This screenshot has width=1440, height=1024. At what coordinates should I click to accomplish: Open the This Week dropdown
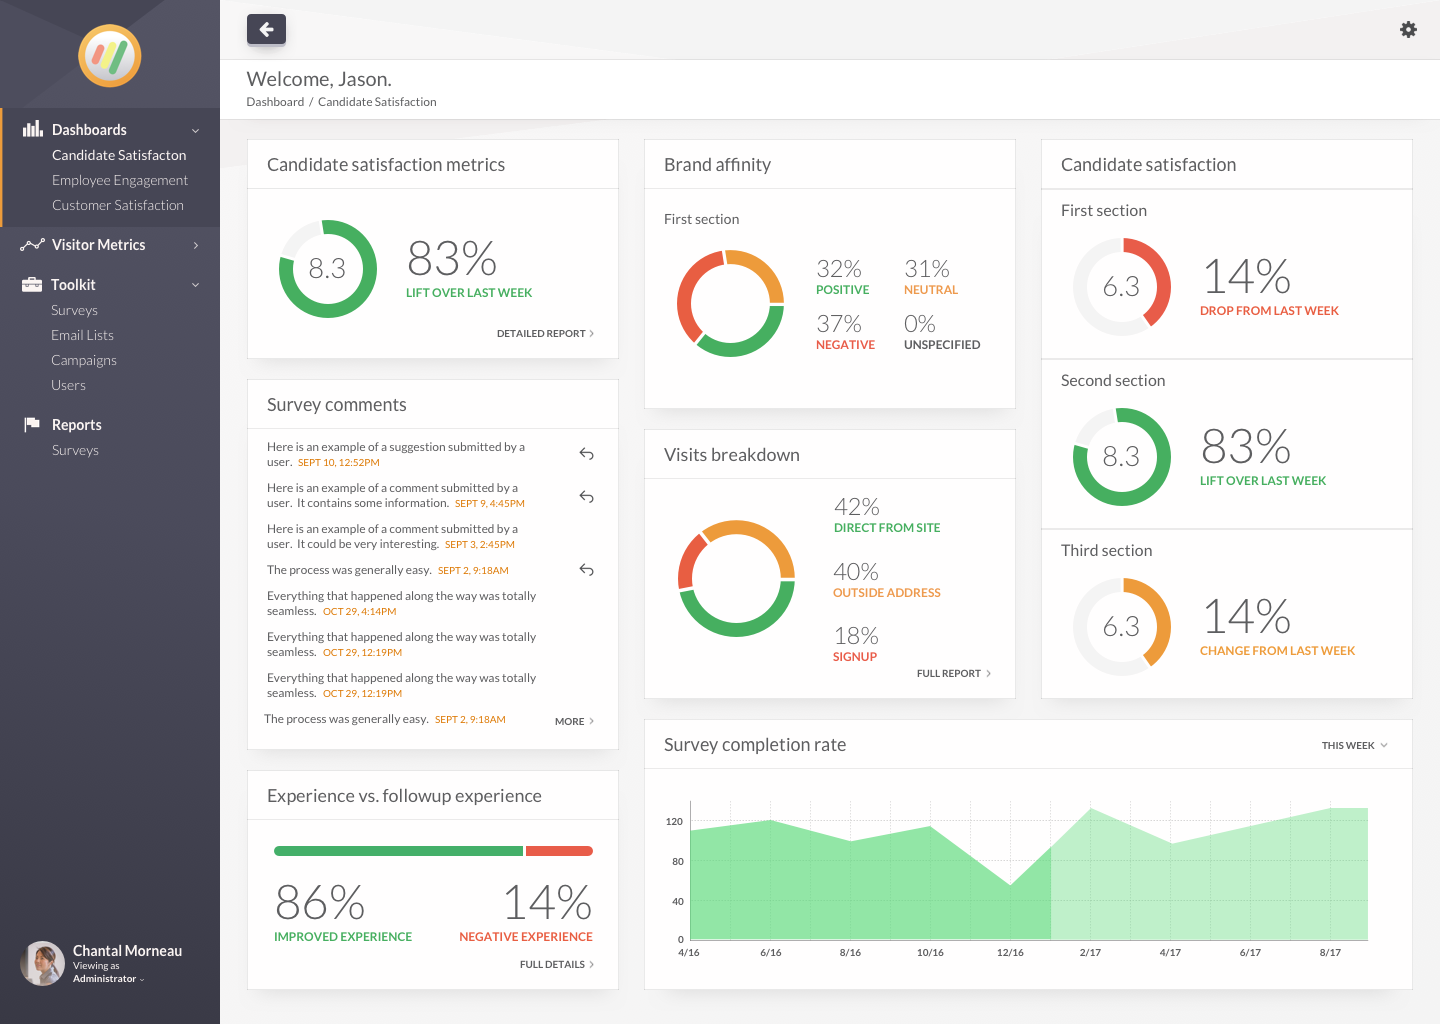tap(1355, 745)
